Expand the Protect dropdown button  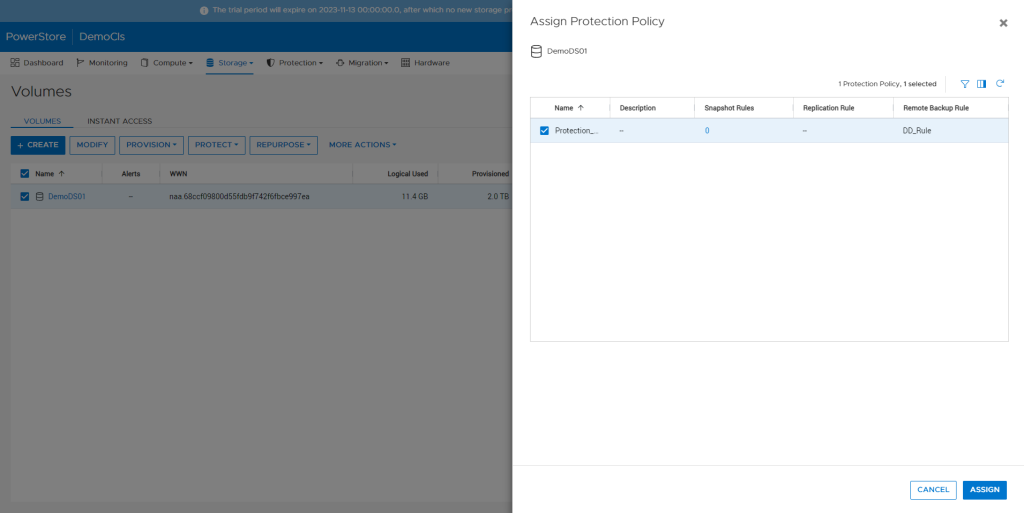217,145
